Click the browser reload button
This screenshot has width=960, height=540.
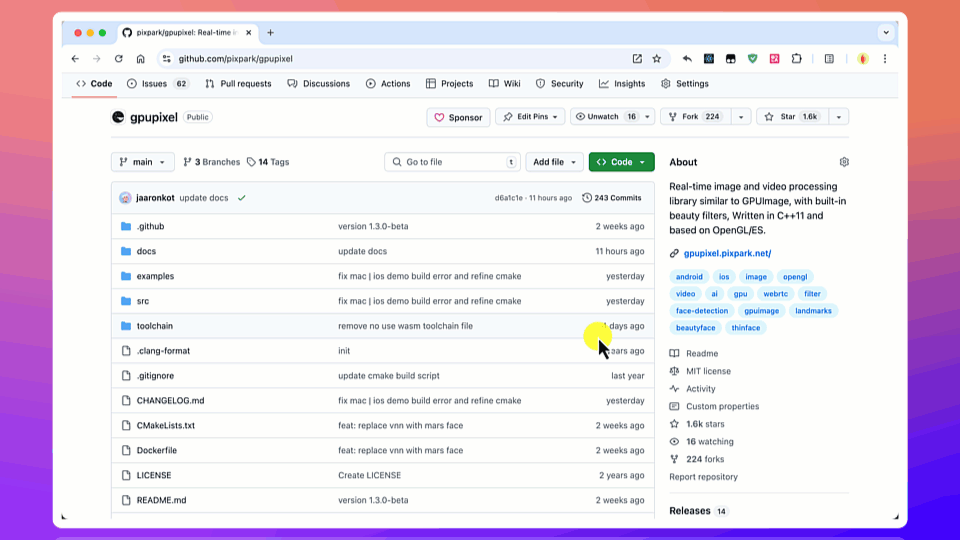(x=118, y=59)
